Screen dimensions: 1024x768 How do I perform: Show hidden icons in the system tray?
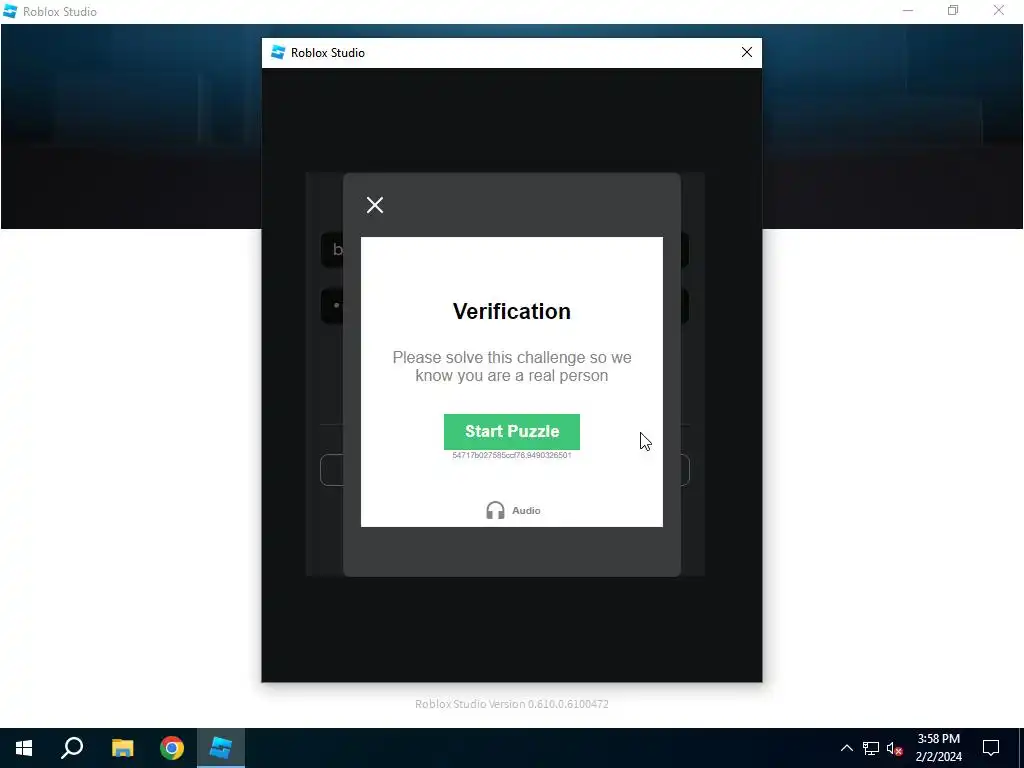(x=846, y=748)
